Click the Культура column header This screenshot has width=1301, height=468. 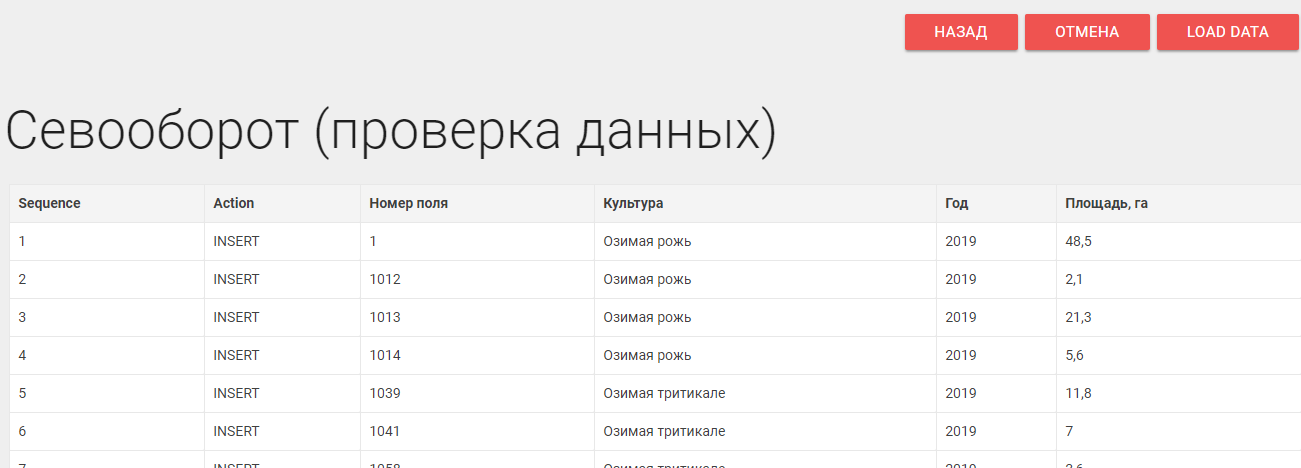pyautogui.click(x=633, y=203)
